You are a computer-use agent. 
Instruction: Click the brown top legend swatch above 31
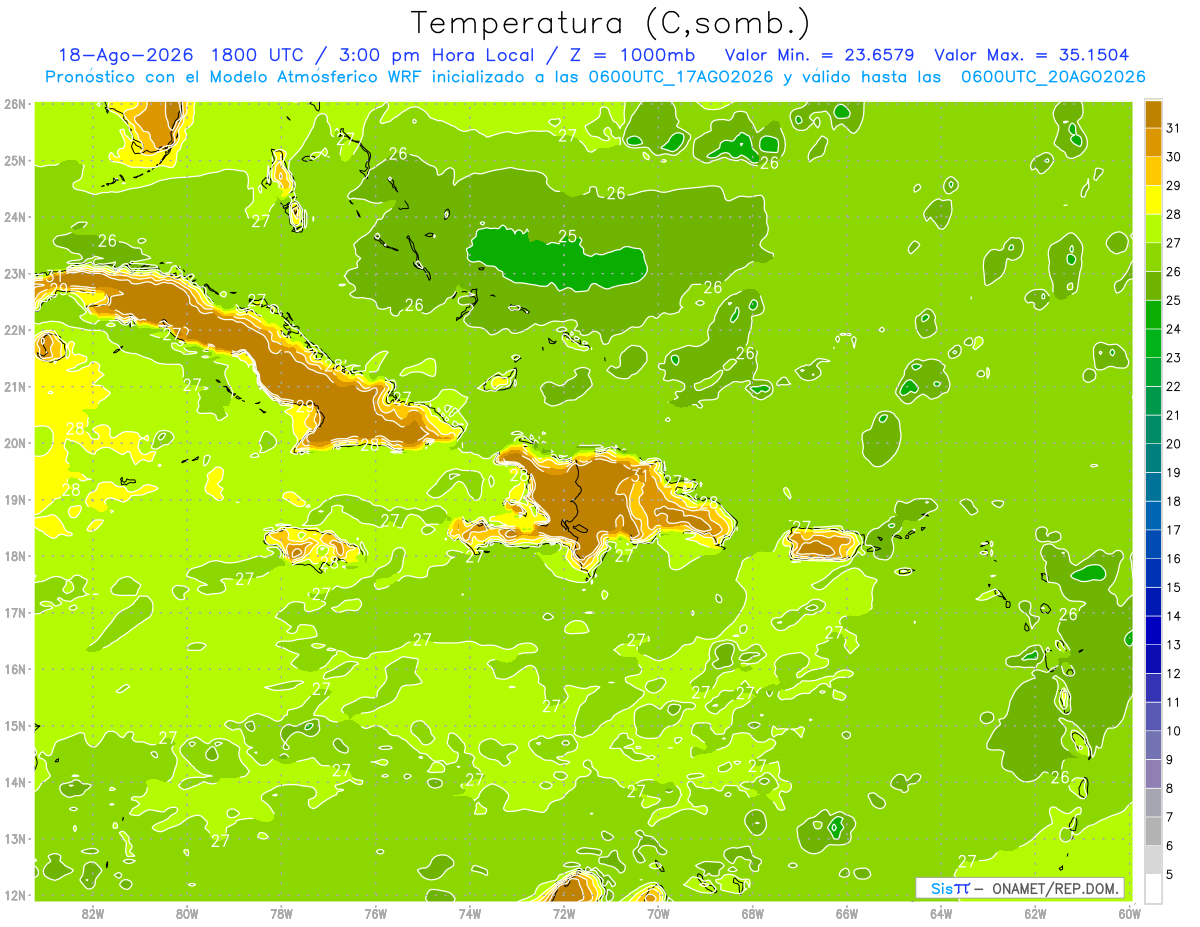[x=1153, y=114]
